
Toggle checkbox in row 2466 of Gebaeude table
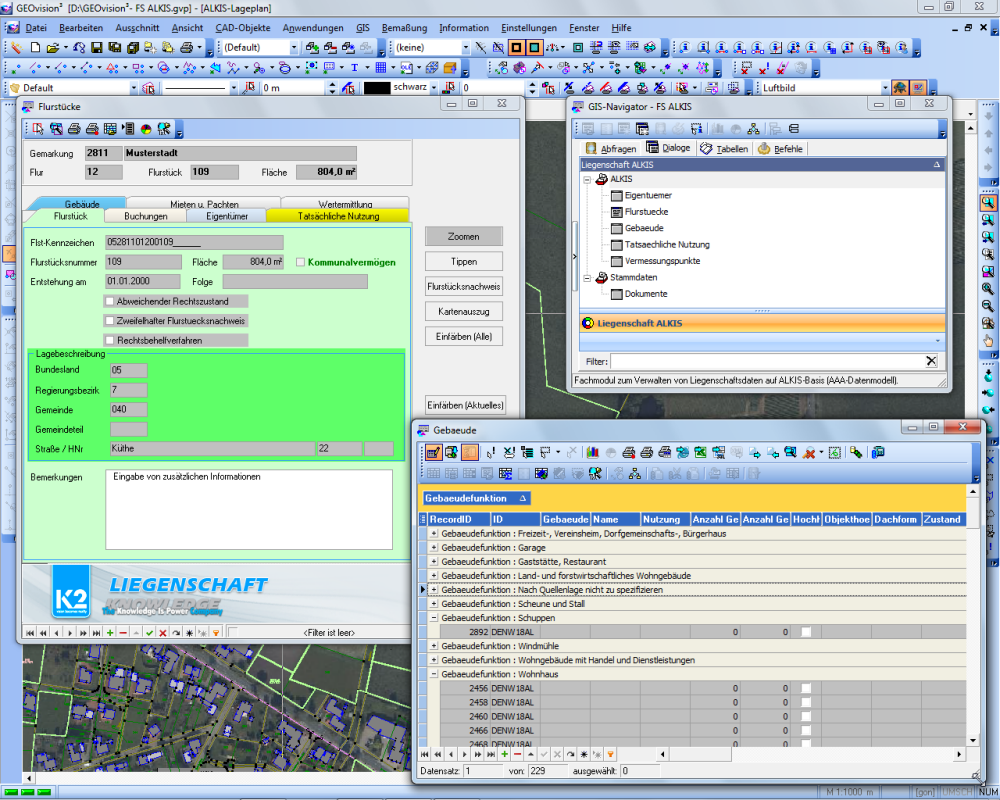pyautogui.click(x=806, y=730)
